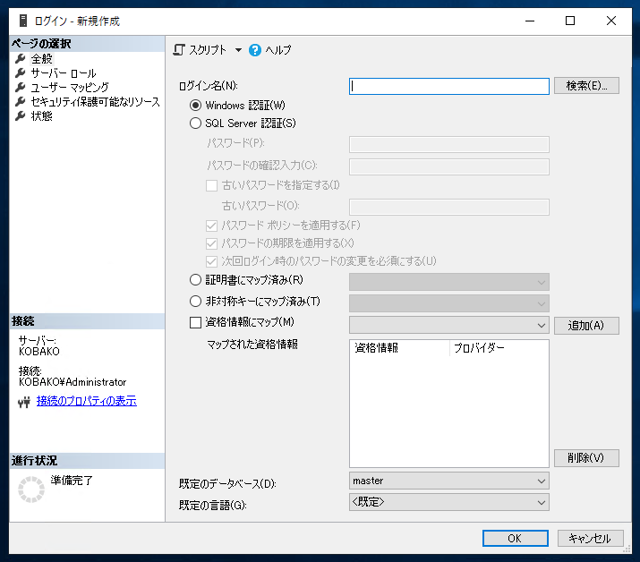Expand the スクリプト dropdown arrow
The image size is (640, 562).
pos(238,50)
